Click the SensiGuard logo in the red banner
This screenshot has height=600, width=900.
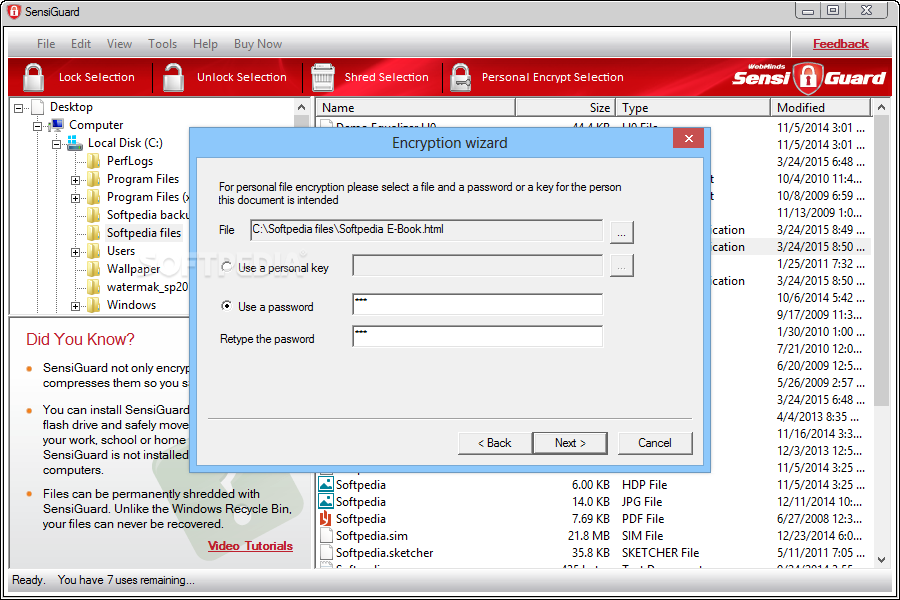808,77
